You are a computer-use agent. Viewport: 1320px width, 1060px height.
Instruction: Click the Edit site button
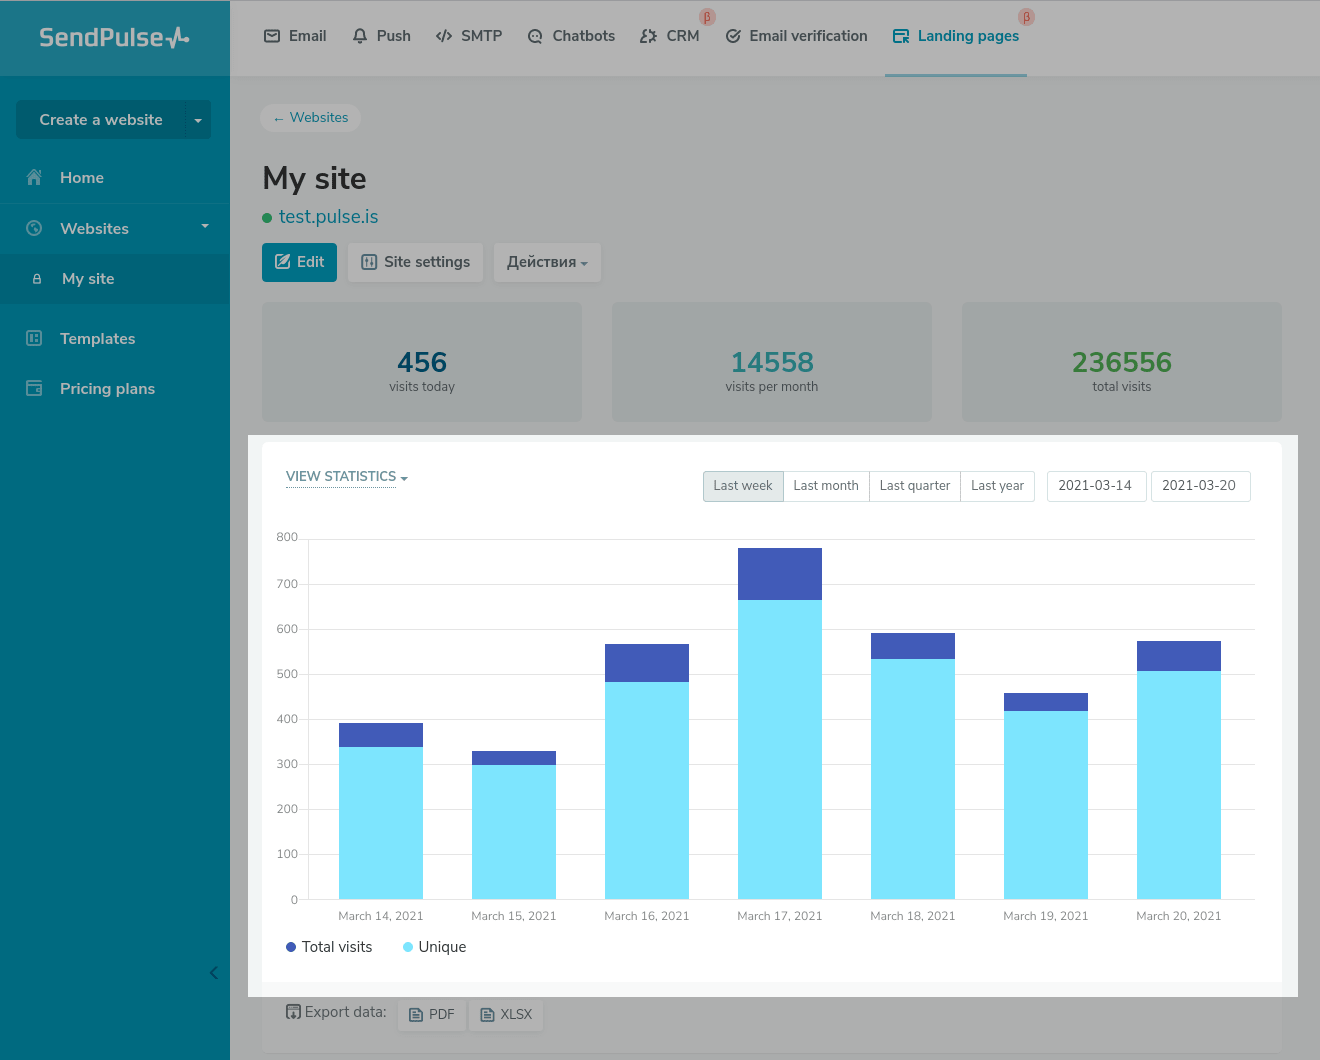[299, 262]
